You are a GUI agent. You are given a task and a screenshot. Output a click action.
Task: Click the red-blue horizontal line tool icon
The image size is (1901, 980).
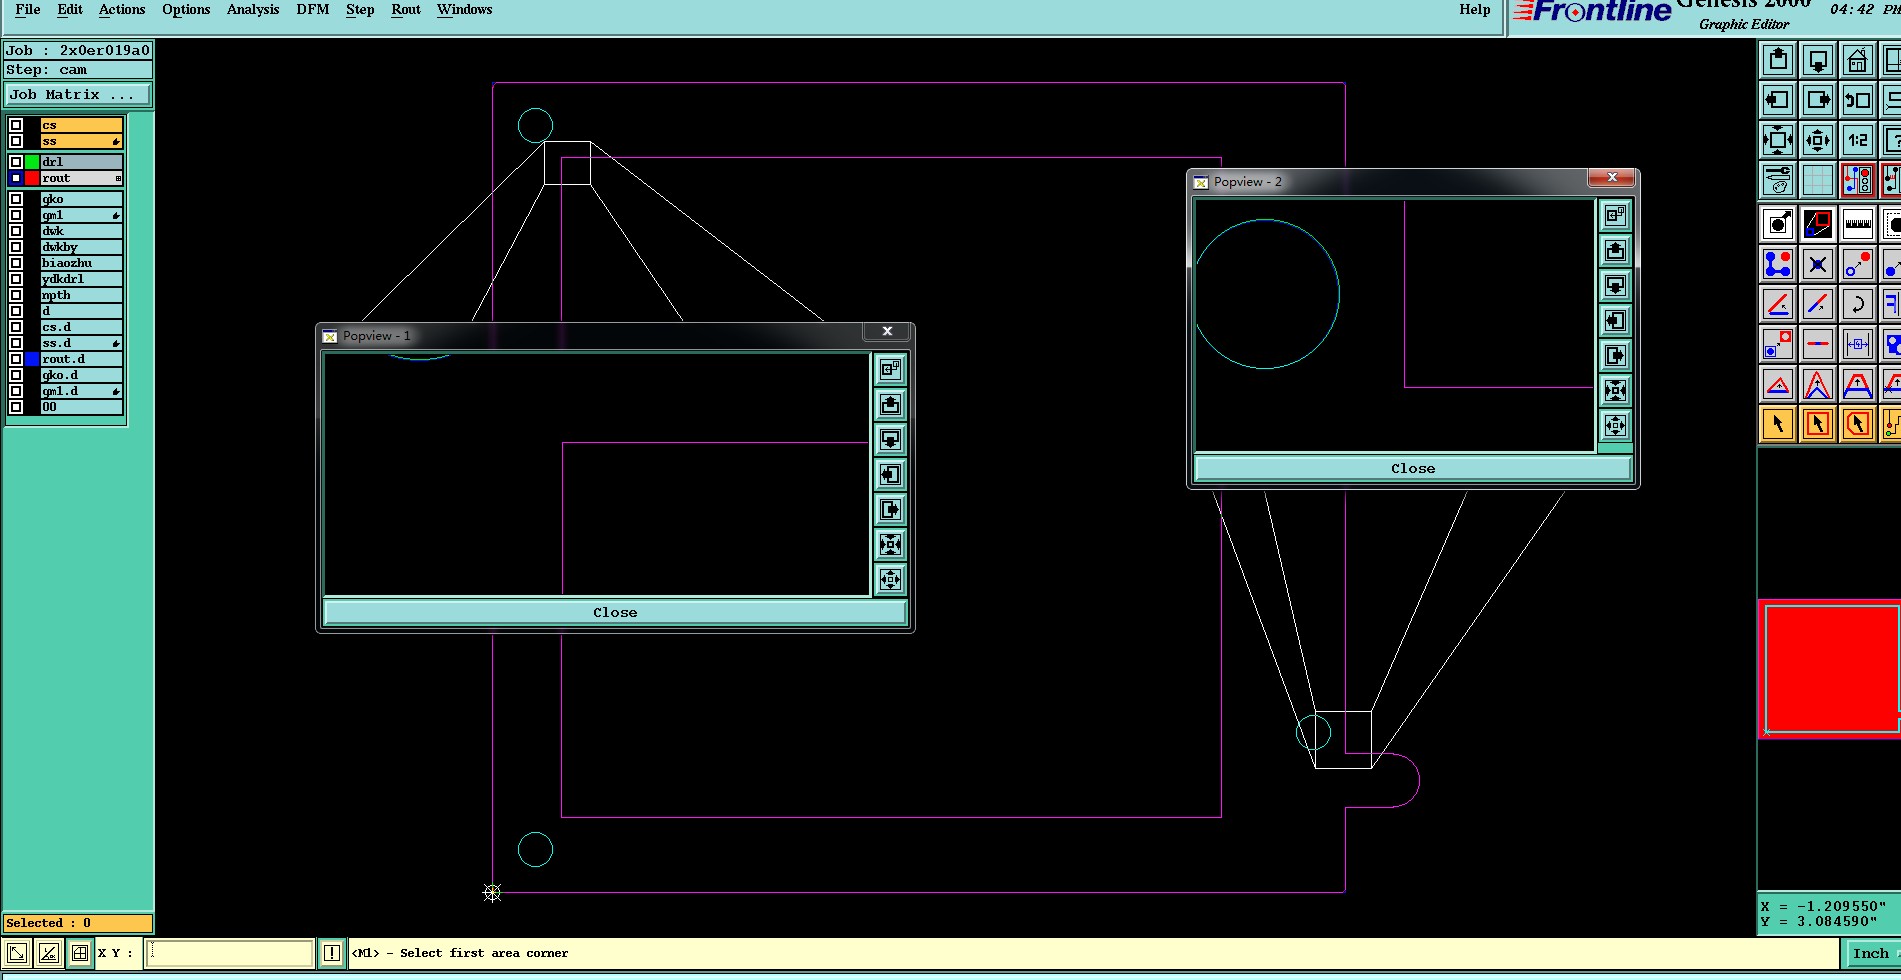coord(1818,344)
